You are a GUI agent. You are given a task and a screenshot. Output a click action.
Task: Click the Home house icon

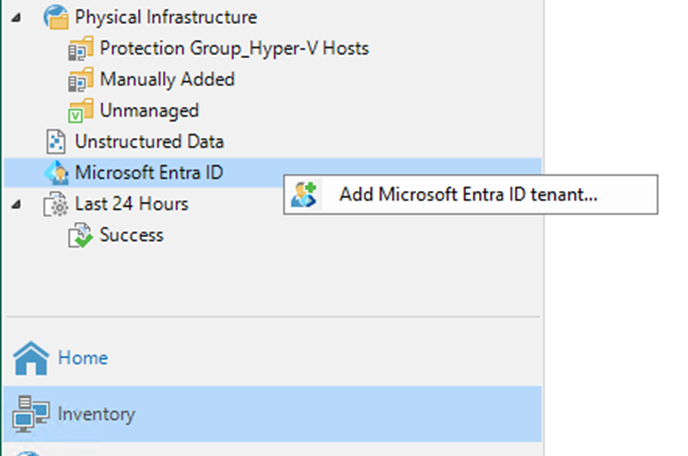click(x=31, y=358)
